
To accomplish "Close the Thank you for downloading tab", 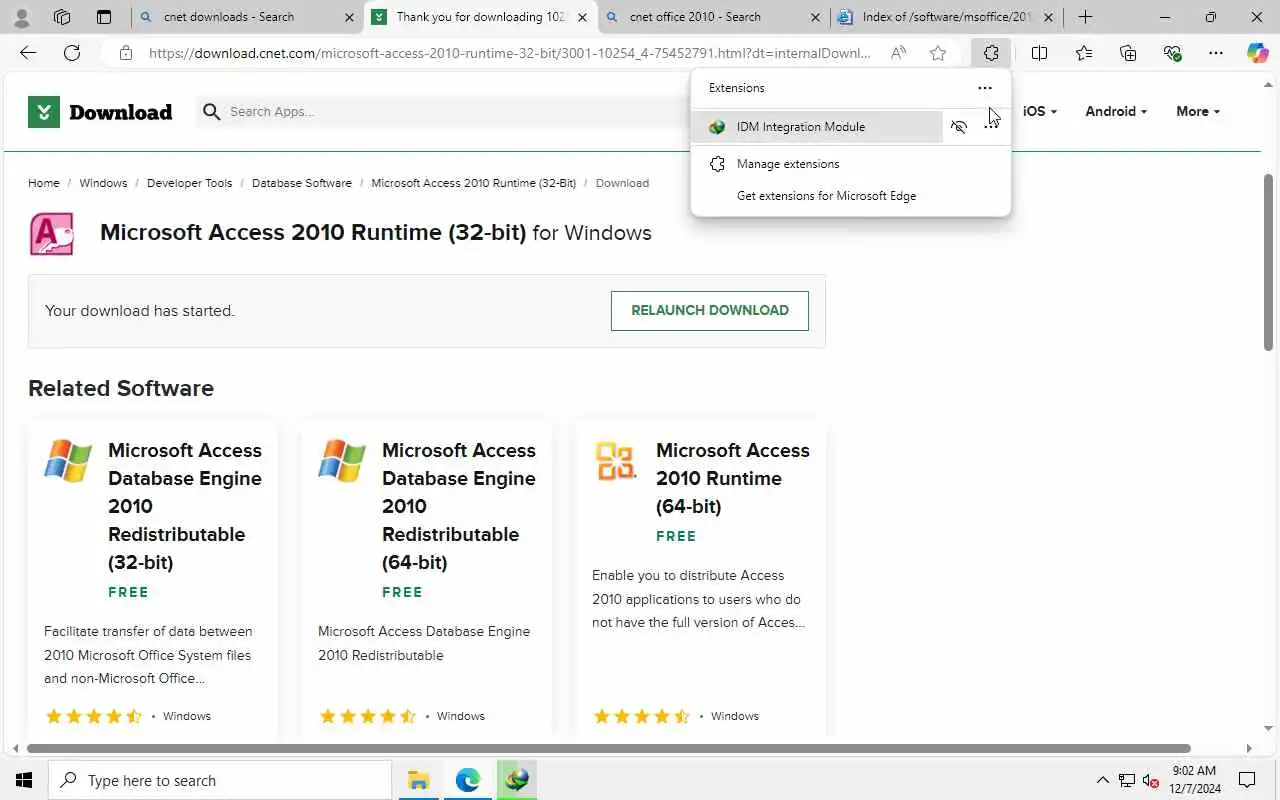I will click(x=582, y=17).
